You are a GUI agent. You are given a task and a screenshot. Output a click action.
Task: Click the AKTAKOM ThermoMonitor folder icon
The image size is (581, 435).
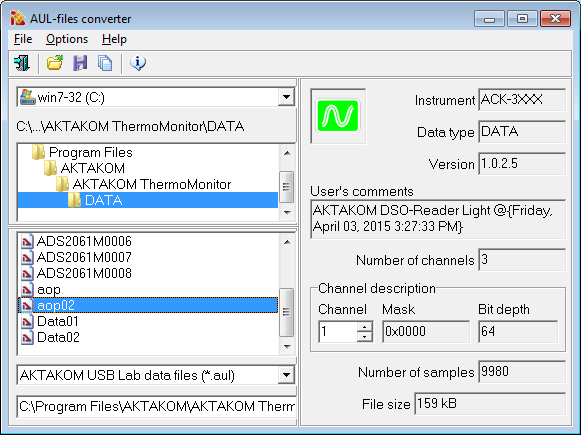click(x=62, y=184)
